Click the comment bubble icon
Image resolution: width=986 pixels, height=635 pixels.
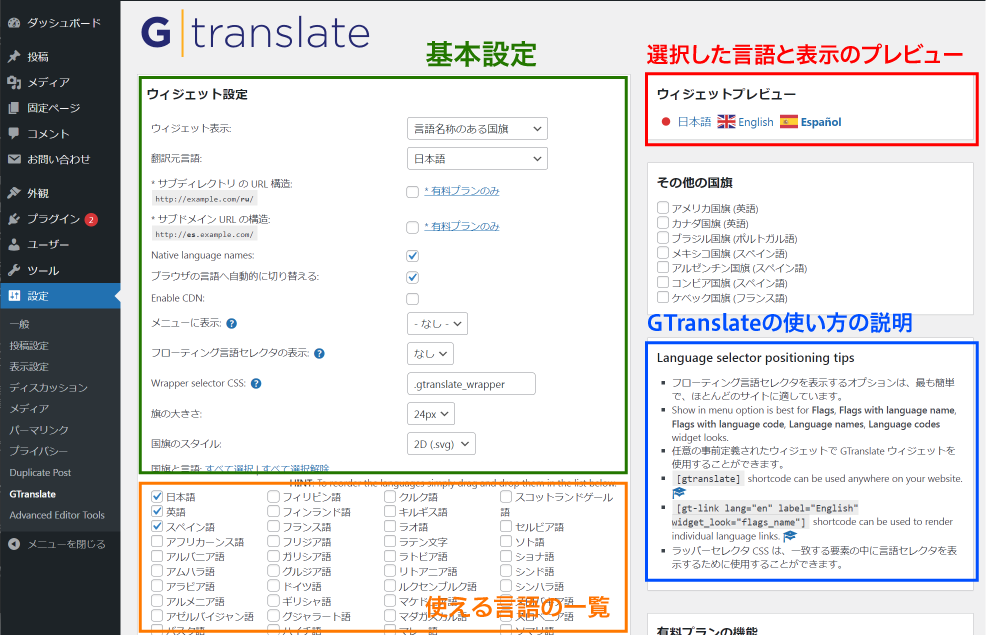[x=14, y=133]
